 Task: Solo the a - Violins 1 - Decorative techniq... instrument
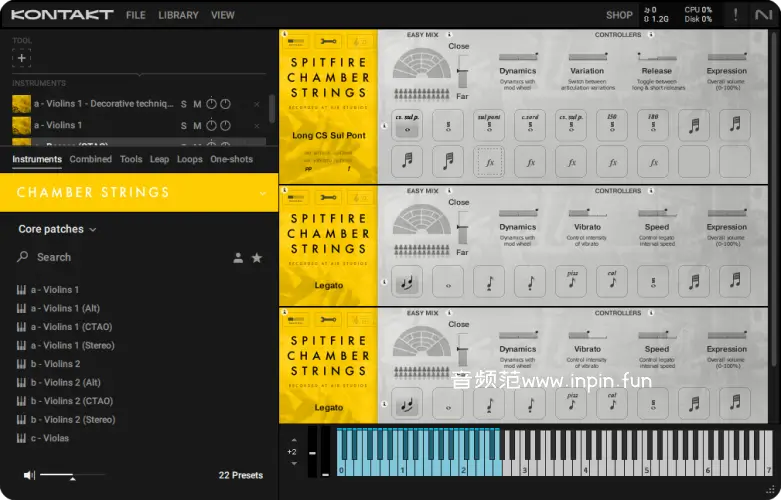coord(184,104)
